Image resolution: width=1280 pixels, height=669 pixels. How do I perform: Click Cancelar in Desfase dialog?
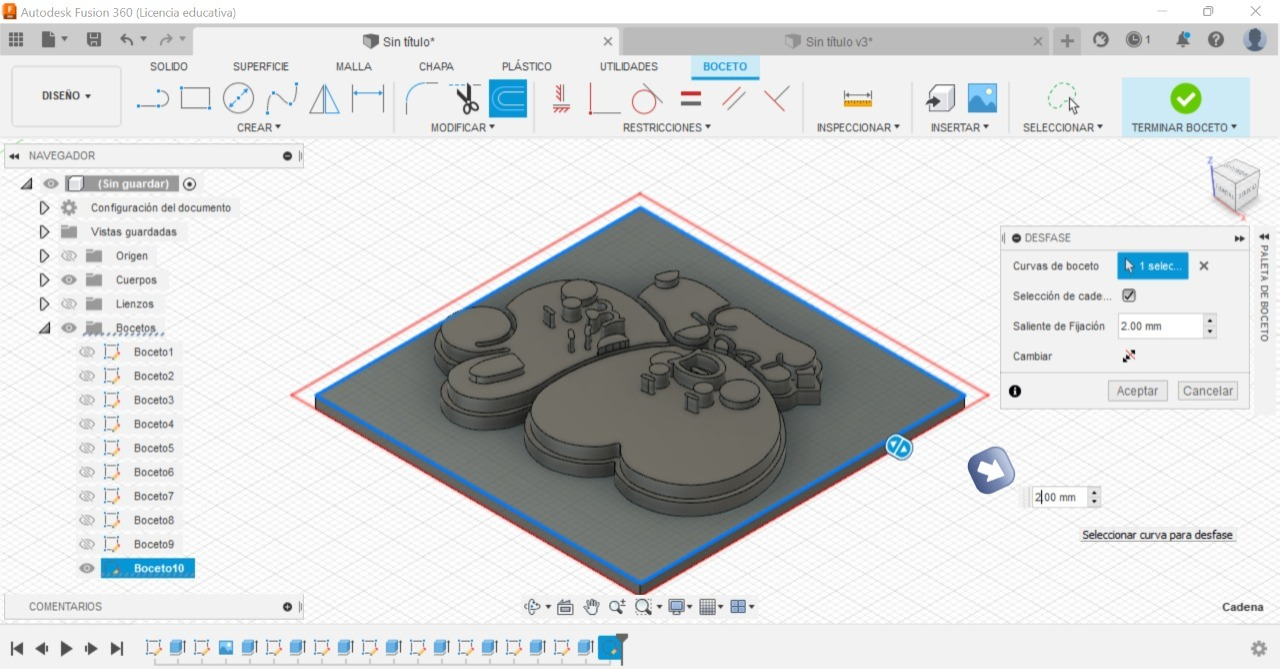click(1208, 391)
